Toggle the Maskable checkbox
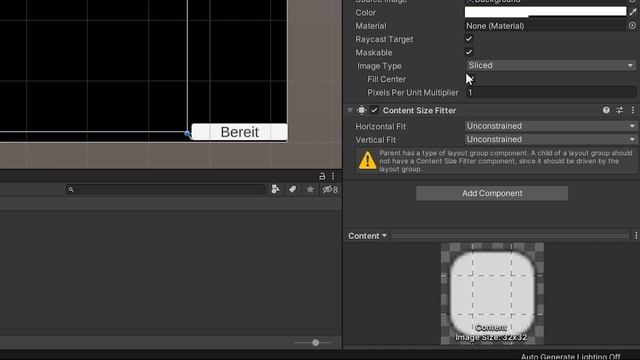640x360 pixels. (469, 52)
